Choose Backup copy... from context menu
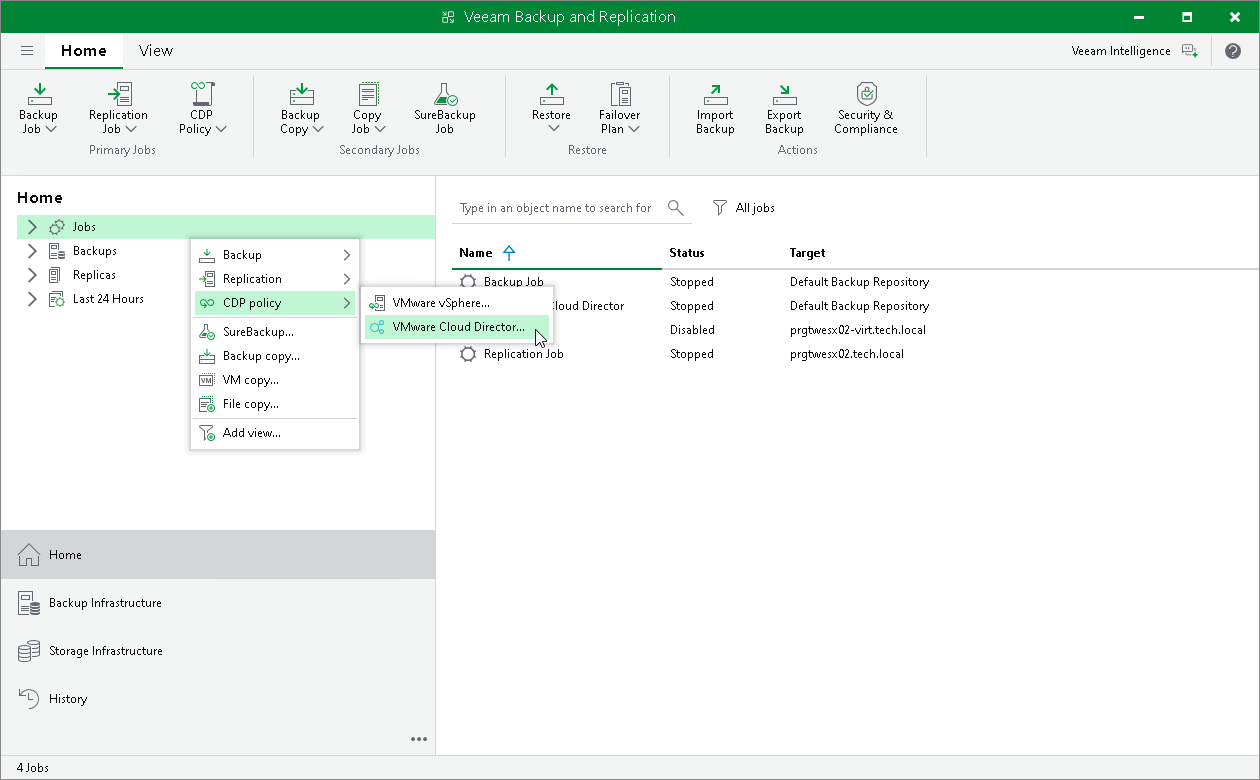Viewport: 1260px width, 780px height. pos(275,356)
